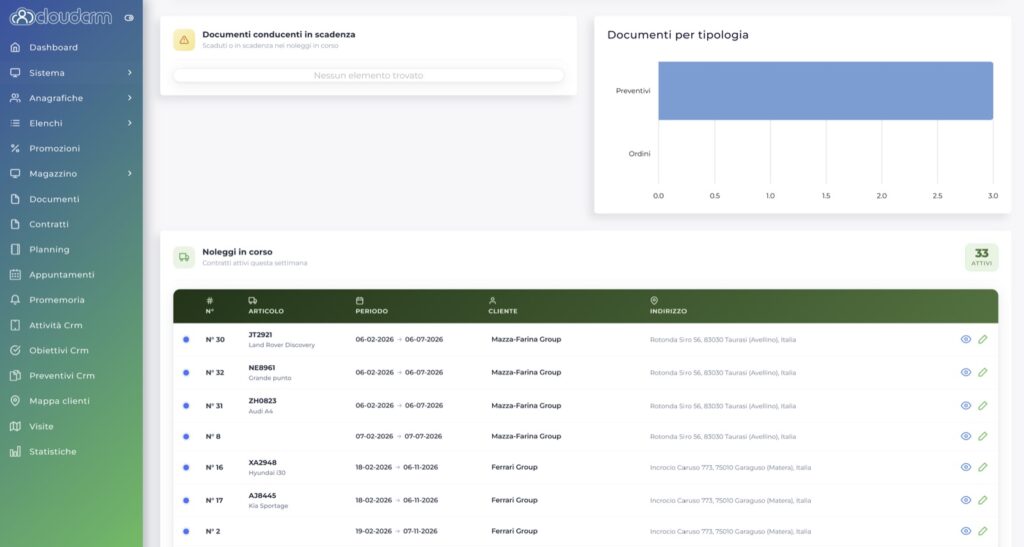Expand the Anagrafiche submenu chevron

pyautogui.click(x=129, y=98)
